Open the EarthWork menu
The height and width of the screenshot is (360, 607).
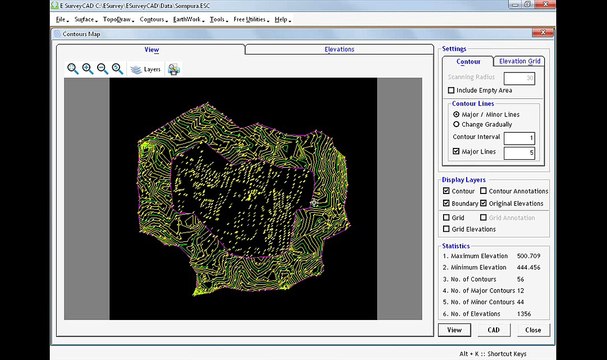[188, 19]
